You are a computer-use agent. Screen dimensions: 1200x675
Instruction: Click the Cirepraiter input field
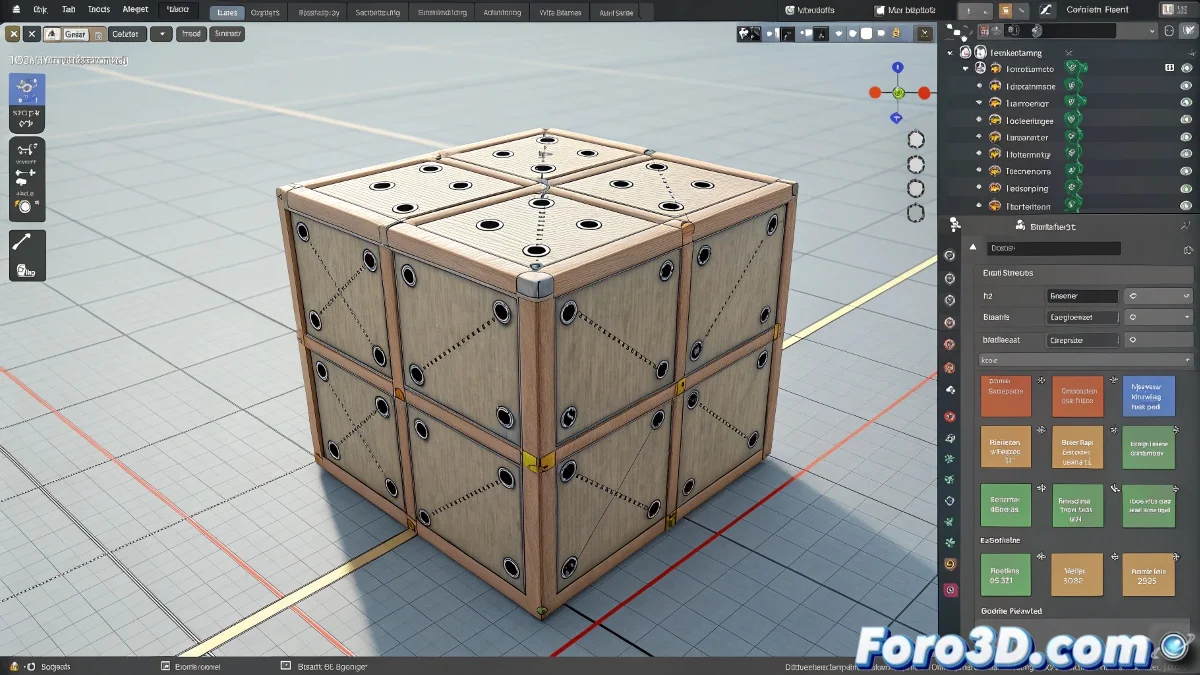(1082, 340)
